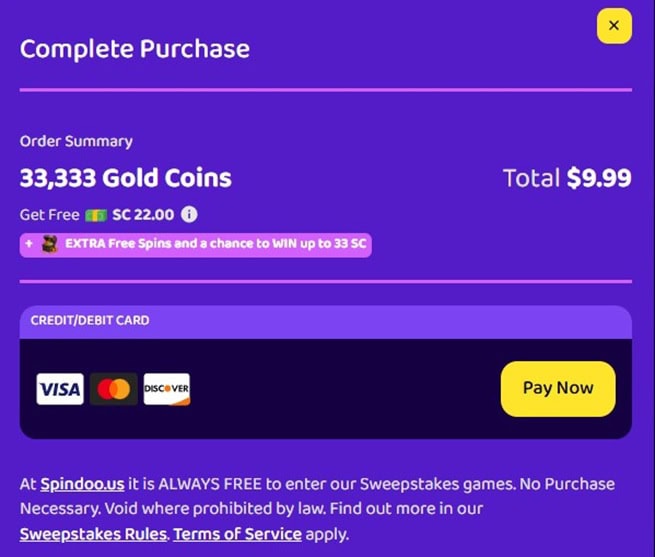Select the CREDIT/DEBIT CARD payment header
This screenshot has height=557, width=655.
coord(90,321)
